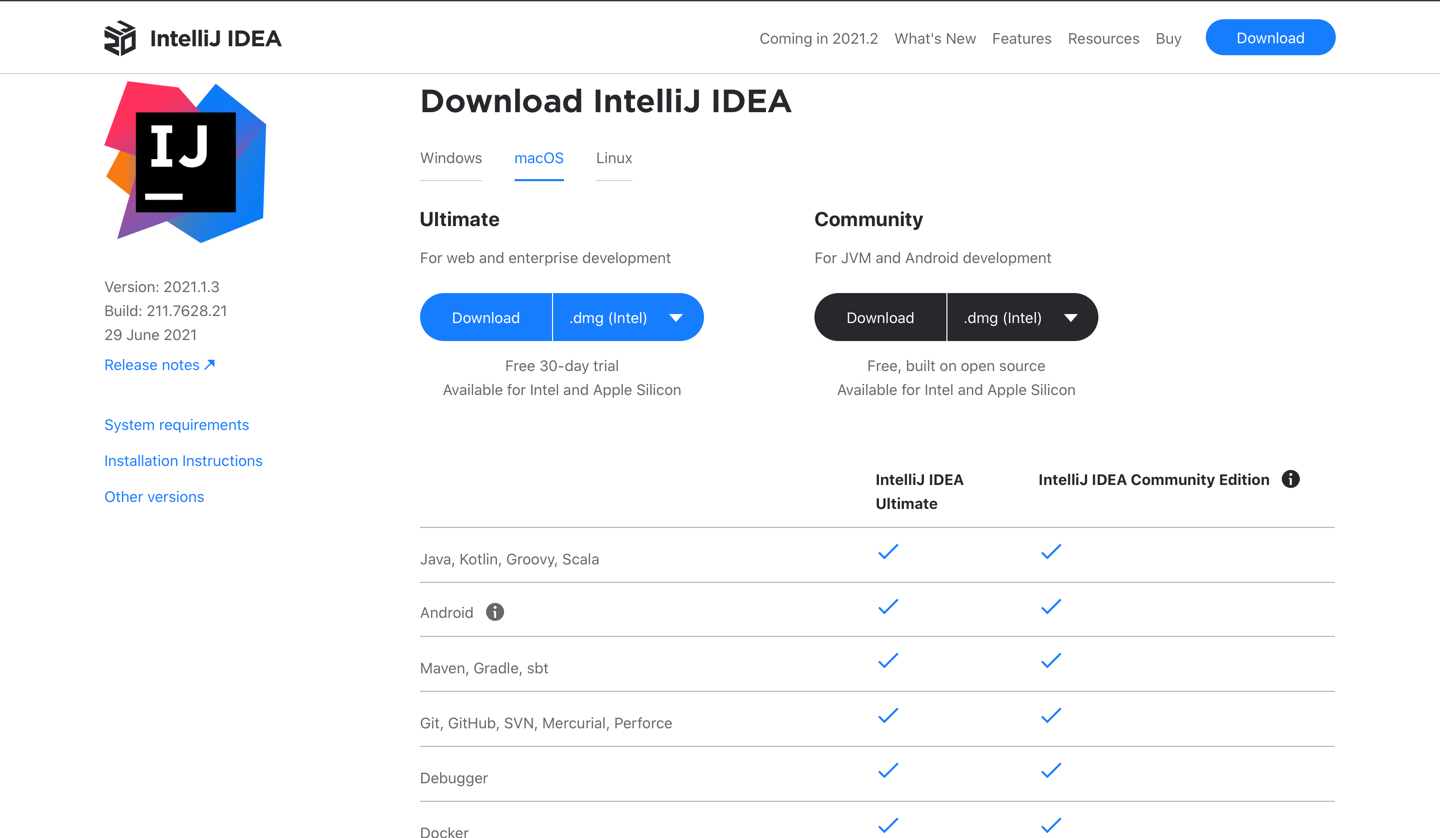Image resolution: width=1440 pixels, height=838 pixels.
Task: Click the 'IntelliJ IDEA Ultimate' column header
Action: pyautogui.click(x=919, y=492)
